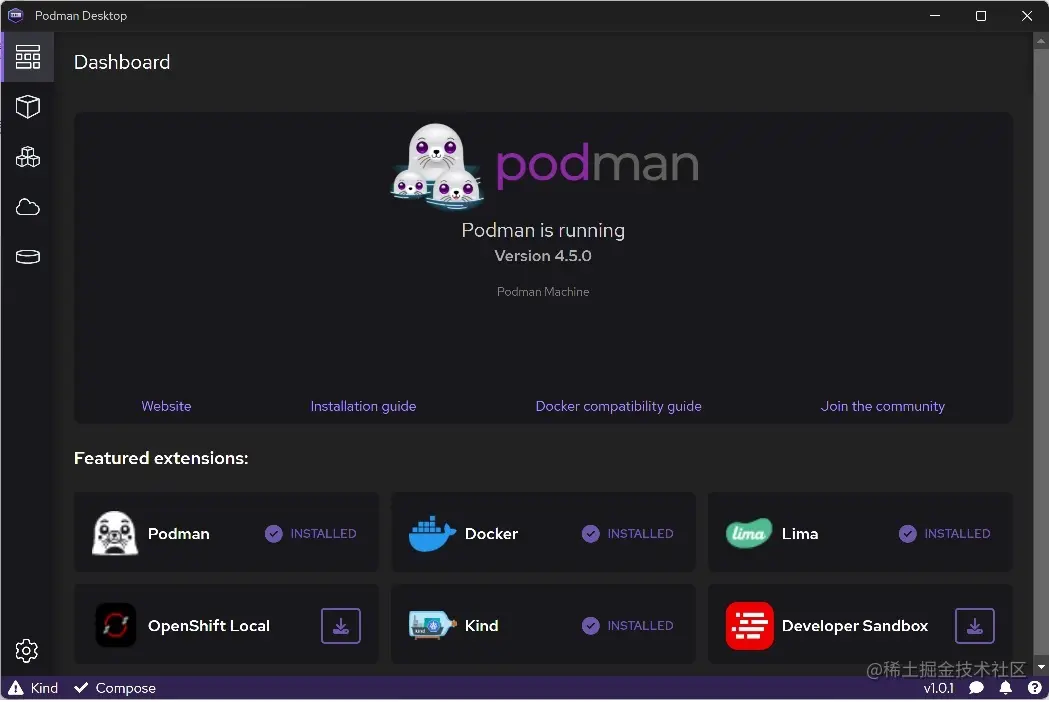Install the OpenShift Local extension
1049x702 pixels.
341,626
